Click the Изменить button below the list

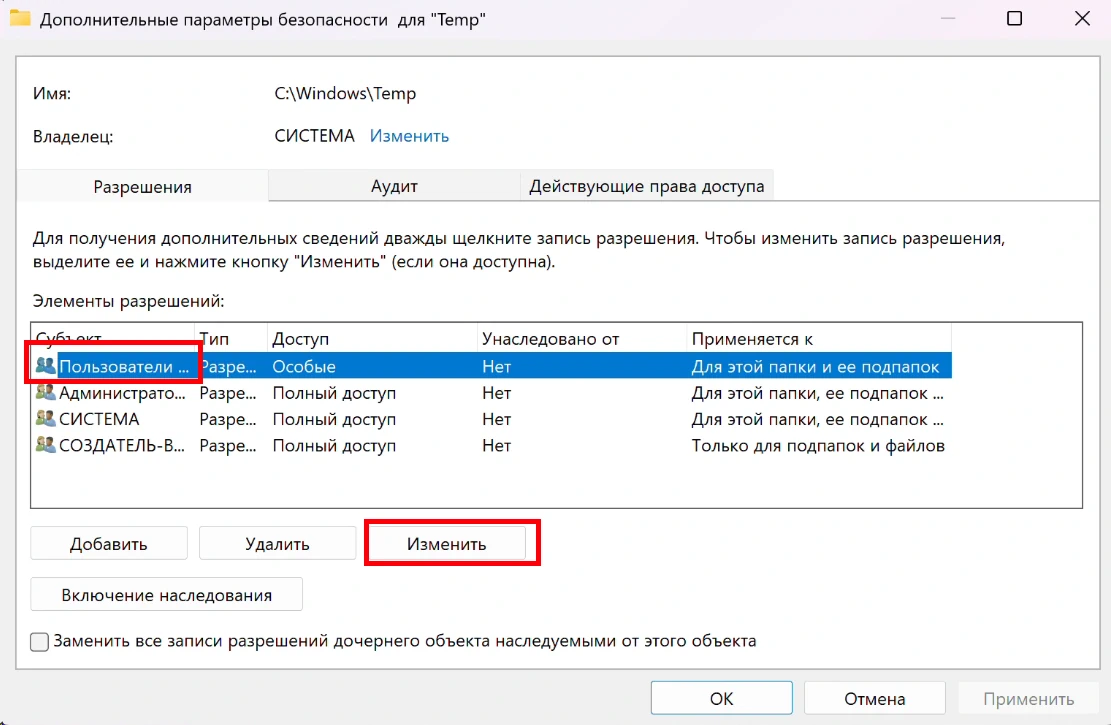446,544
